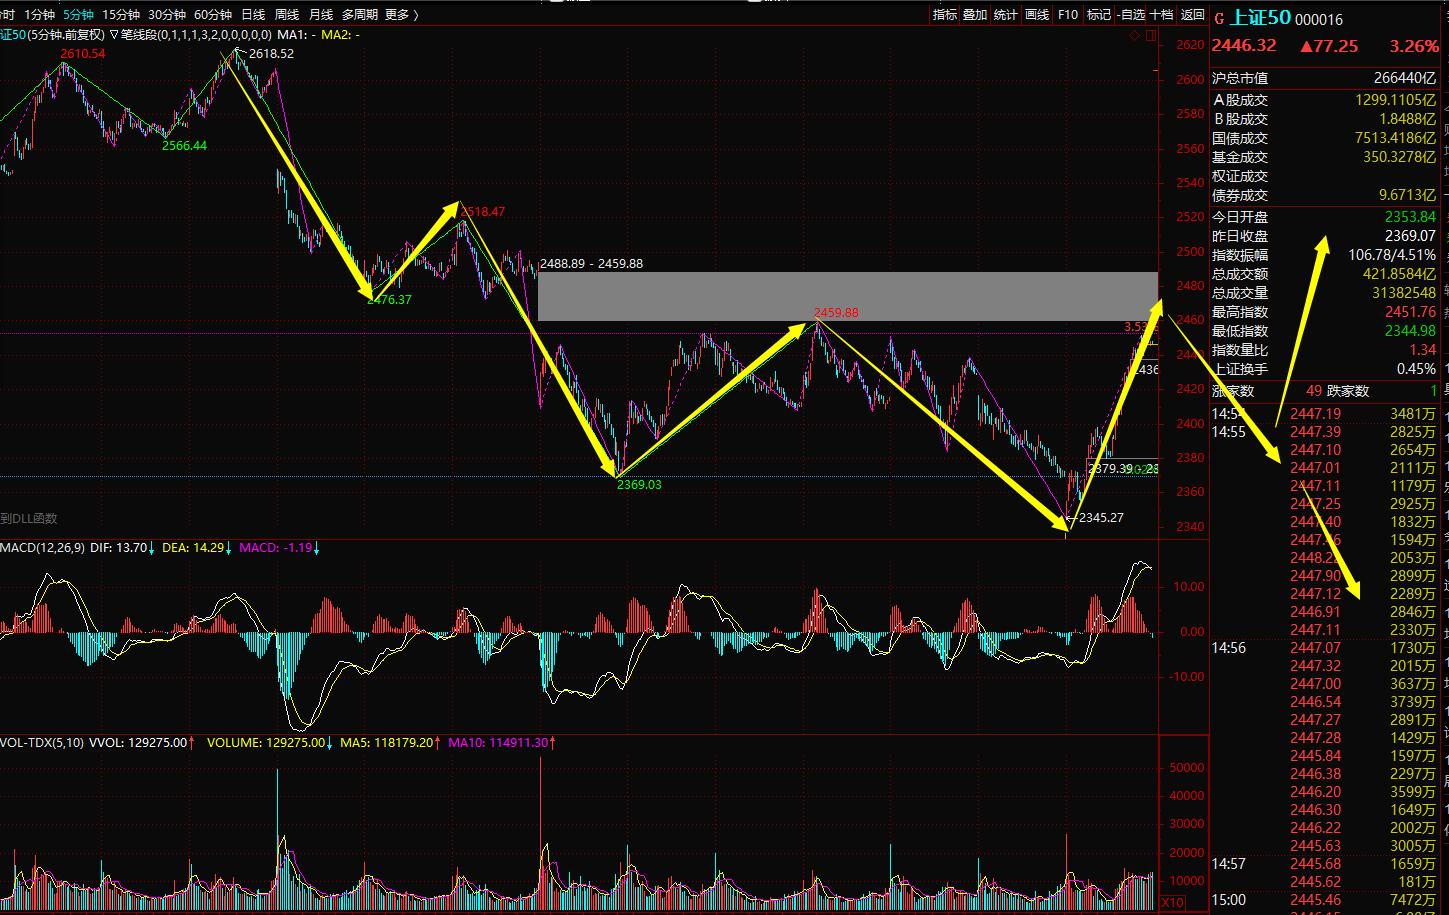Show the 十档 ten-level quotes
1449x915 pixels.
[x=1161, y=15]
